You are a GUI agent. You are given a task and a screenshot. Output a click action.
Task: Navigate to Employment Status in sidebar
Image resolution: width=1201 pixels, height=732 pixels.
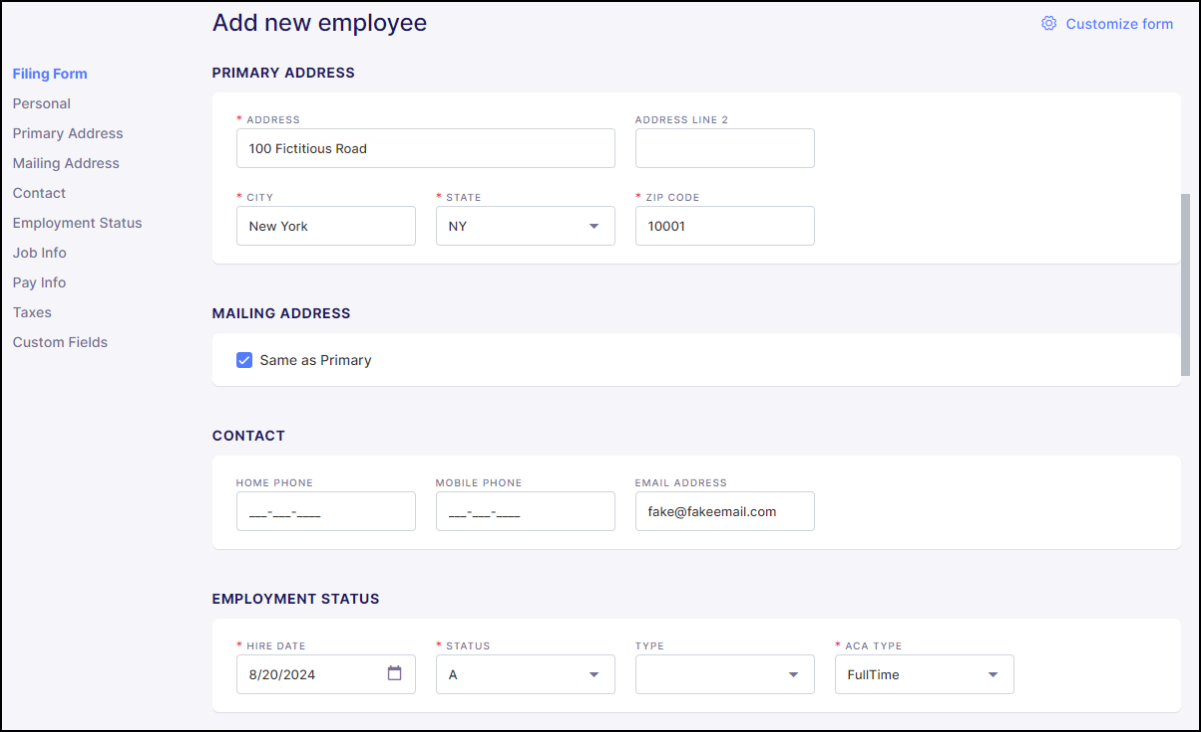click(77, 223)
